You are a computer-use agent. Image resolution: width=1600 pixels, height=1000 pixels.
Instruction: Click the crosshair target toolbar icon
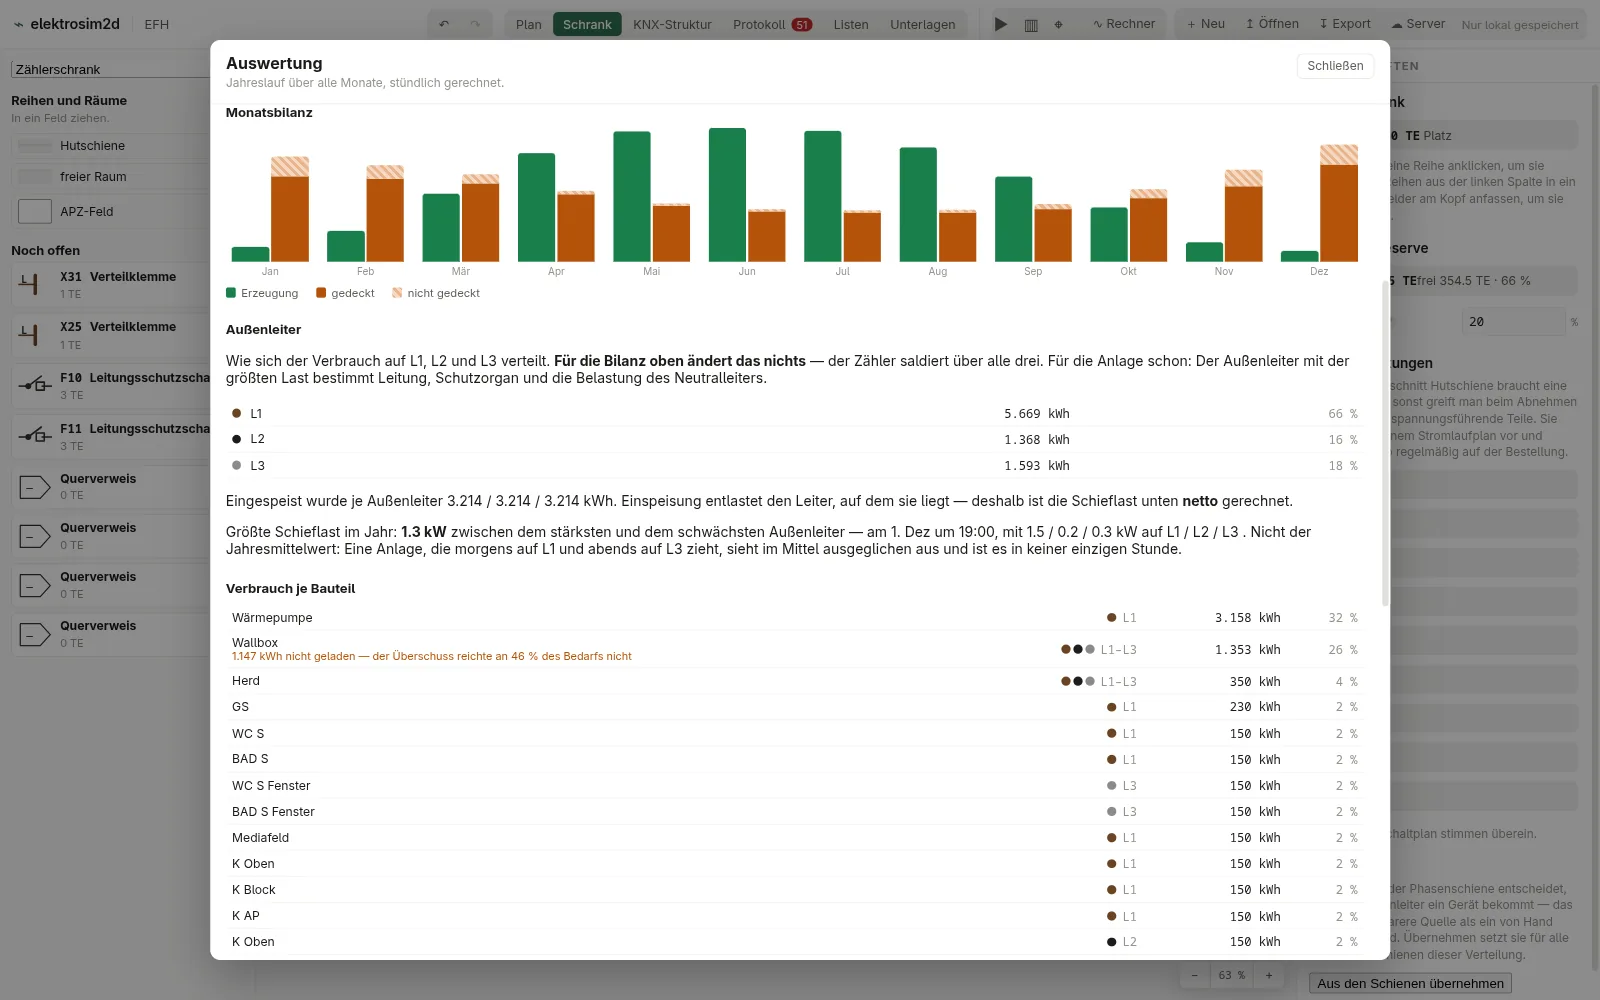(x=1059, y=24)
